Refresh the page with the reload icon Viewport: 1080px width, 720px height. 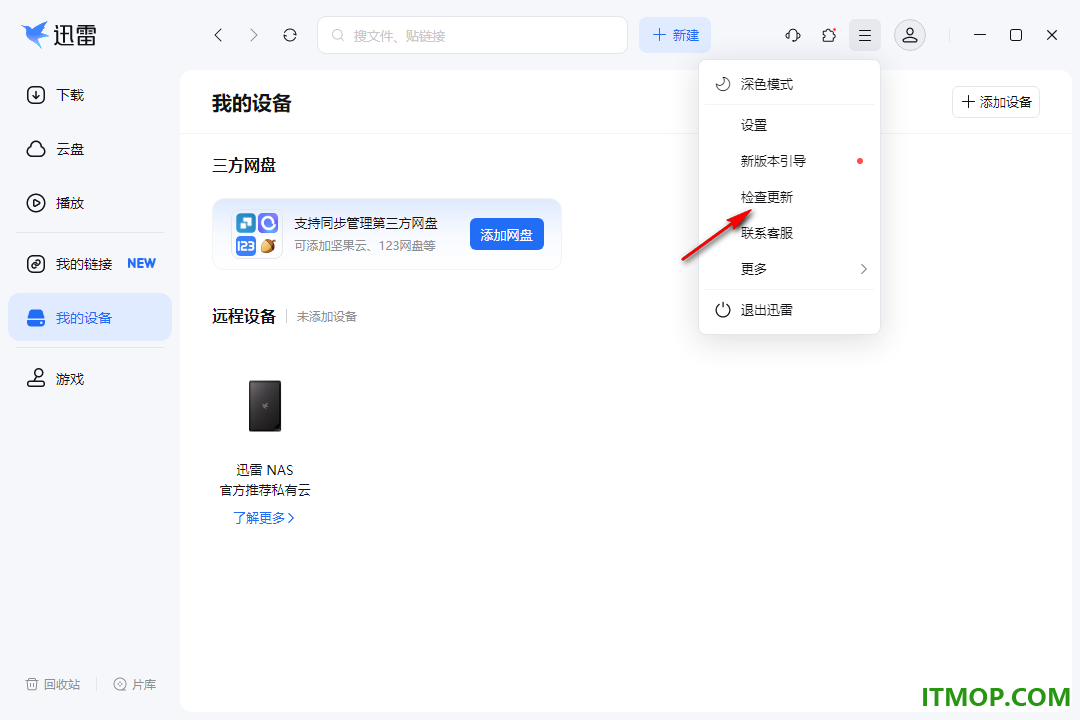290,35
